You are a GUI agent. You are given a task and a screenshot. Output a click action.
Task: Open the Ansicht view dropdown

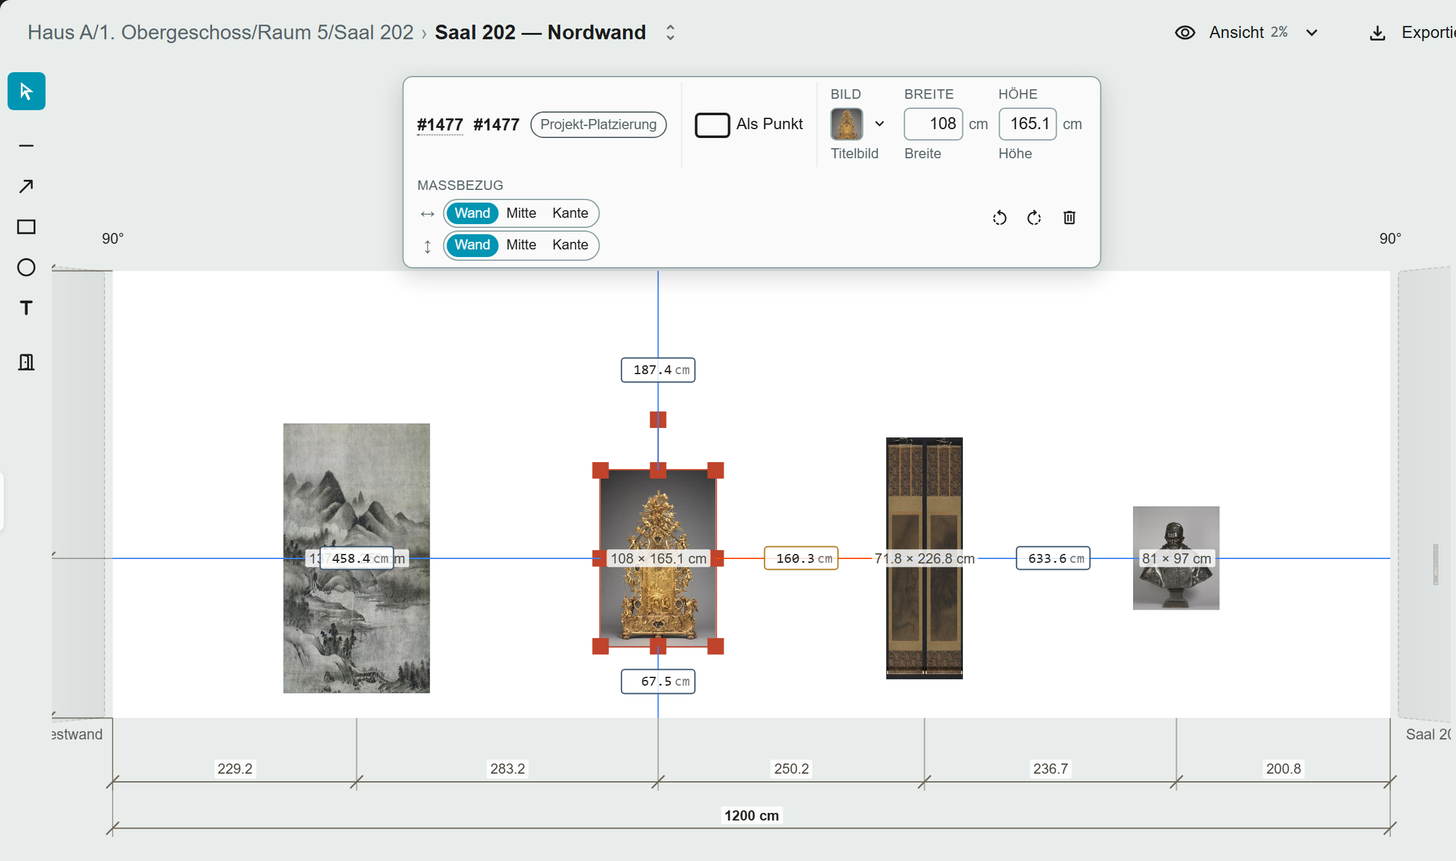tap(1247, 33)
